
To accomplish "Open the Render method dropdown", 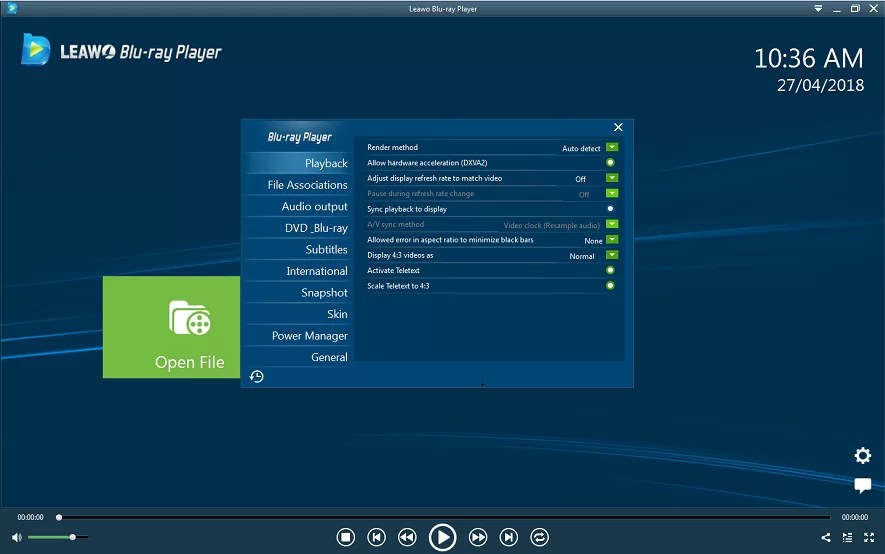I will click(x=612, y=147).
